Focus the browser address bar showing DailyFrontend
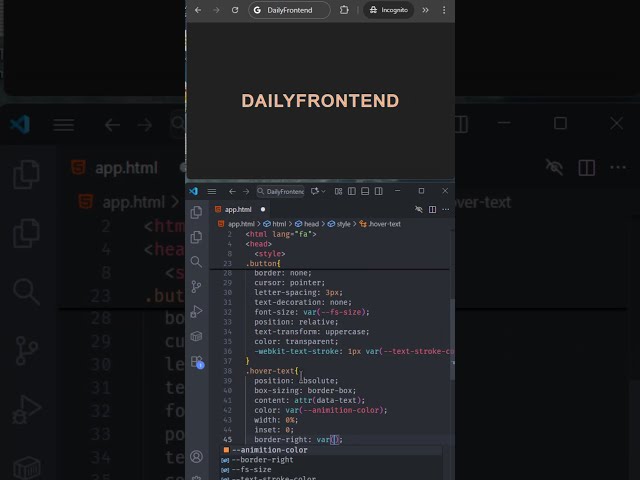This screenshot has height=480, width=640. tap(289, 10)
